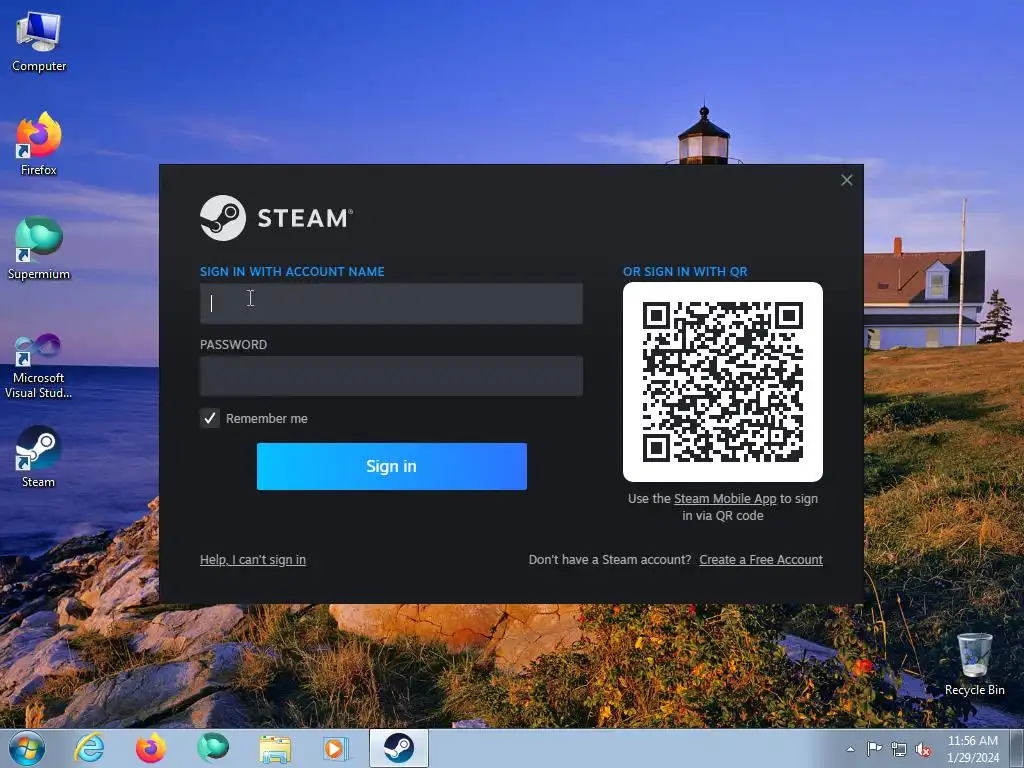The image size is (1024, 768).
Task: Click the Sign in button
Action: [x=392, y=466]
